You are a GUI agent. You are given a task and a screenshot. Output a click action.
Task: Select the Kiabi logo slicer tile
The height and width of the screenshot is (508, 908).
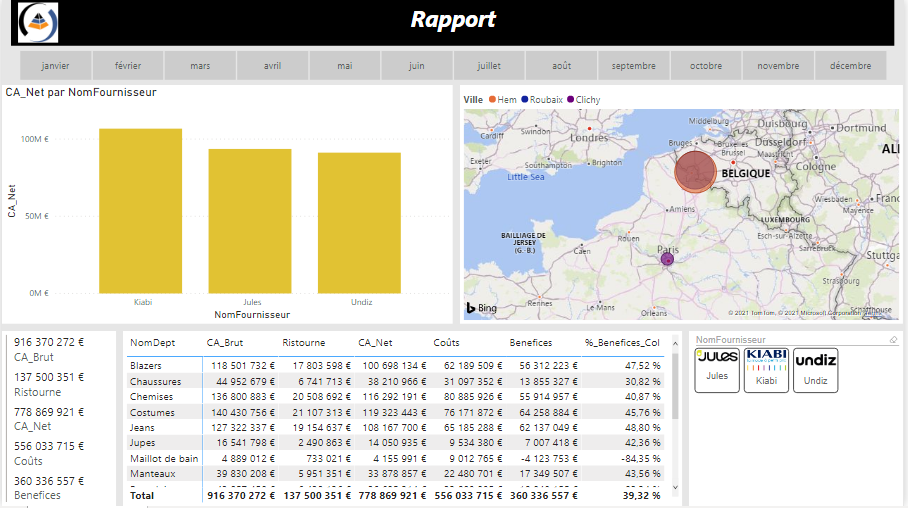coord(767,369)
